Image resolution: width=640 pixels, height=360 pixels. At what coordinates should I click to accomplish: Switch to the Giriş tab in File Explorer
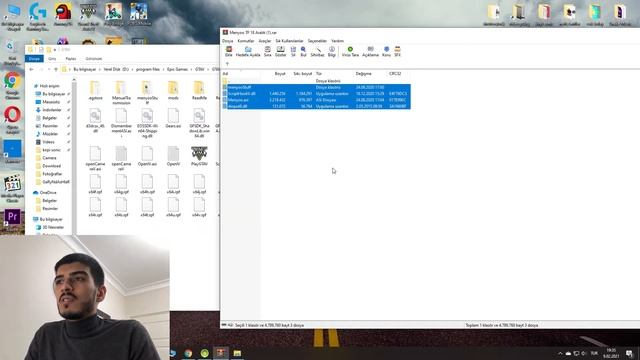pyautogui.click(x=52, y=59)
